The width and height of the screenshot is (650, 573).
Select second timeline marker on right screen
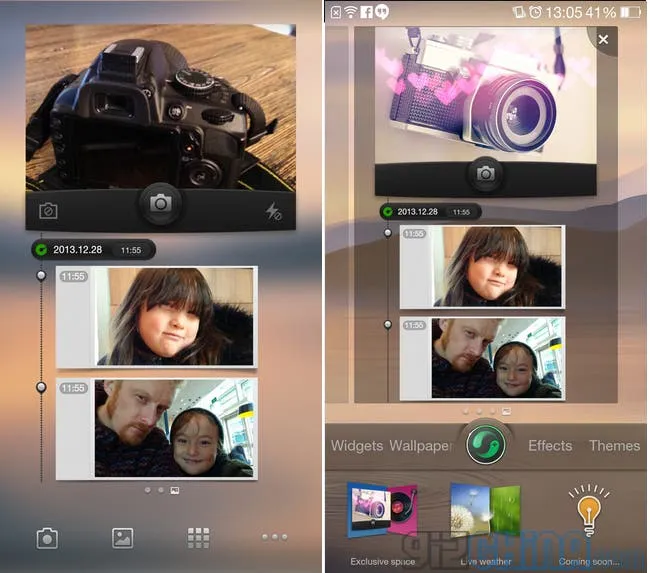(x=388, y=324)
